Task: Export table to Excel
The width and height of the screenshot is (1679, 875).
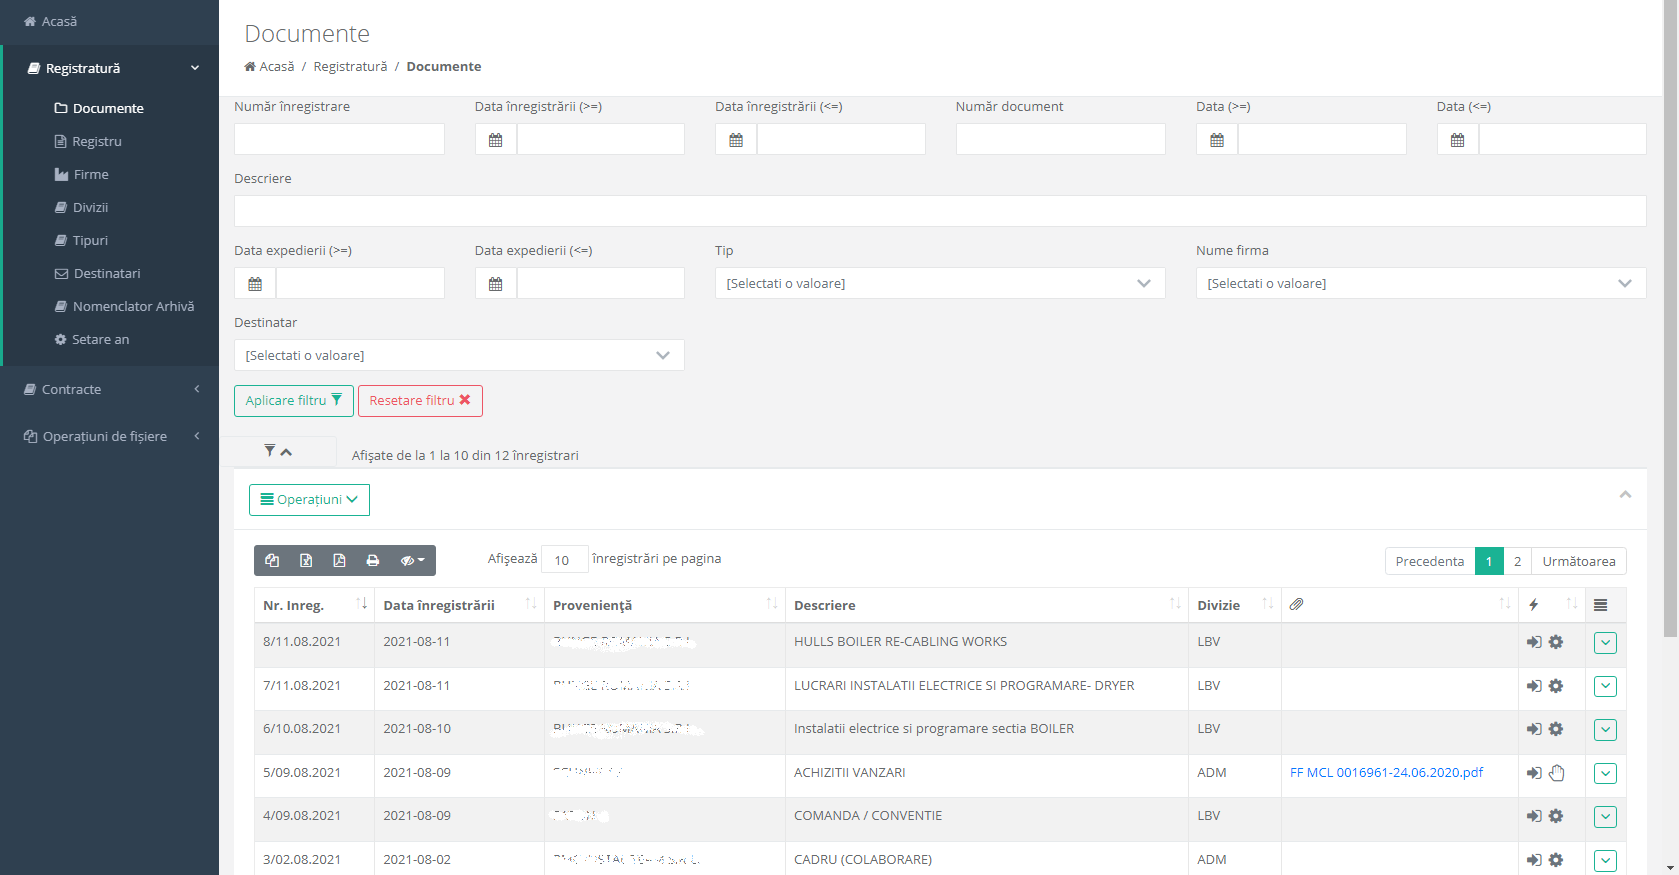Action: (x=306, y=561)
